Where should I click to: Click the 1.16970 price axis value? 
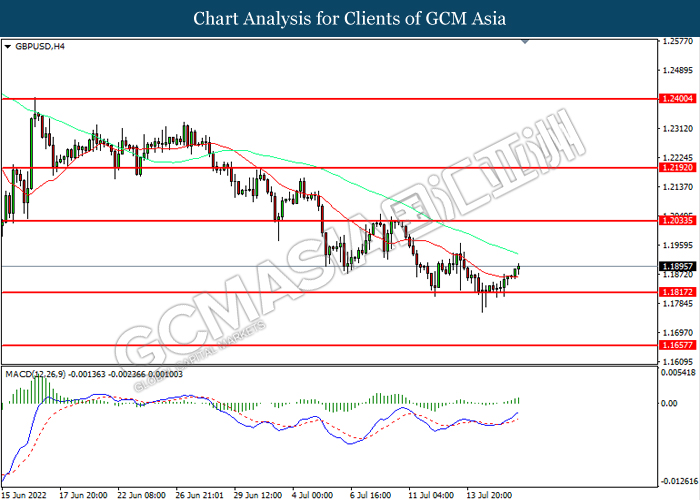click(678, 333)
